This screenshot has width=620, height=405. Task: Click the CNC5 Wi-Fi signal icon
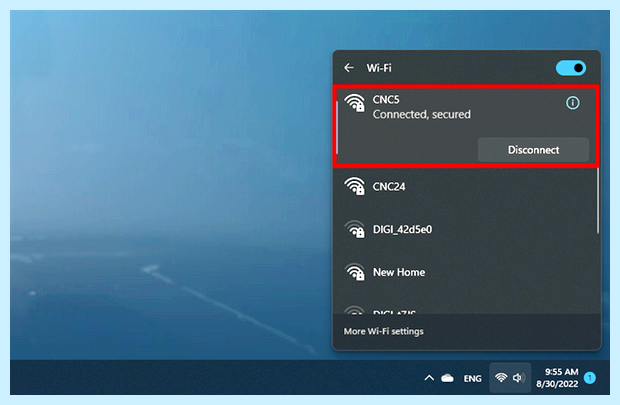355,103
